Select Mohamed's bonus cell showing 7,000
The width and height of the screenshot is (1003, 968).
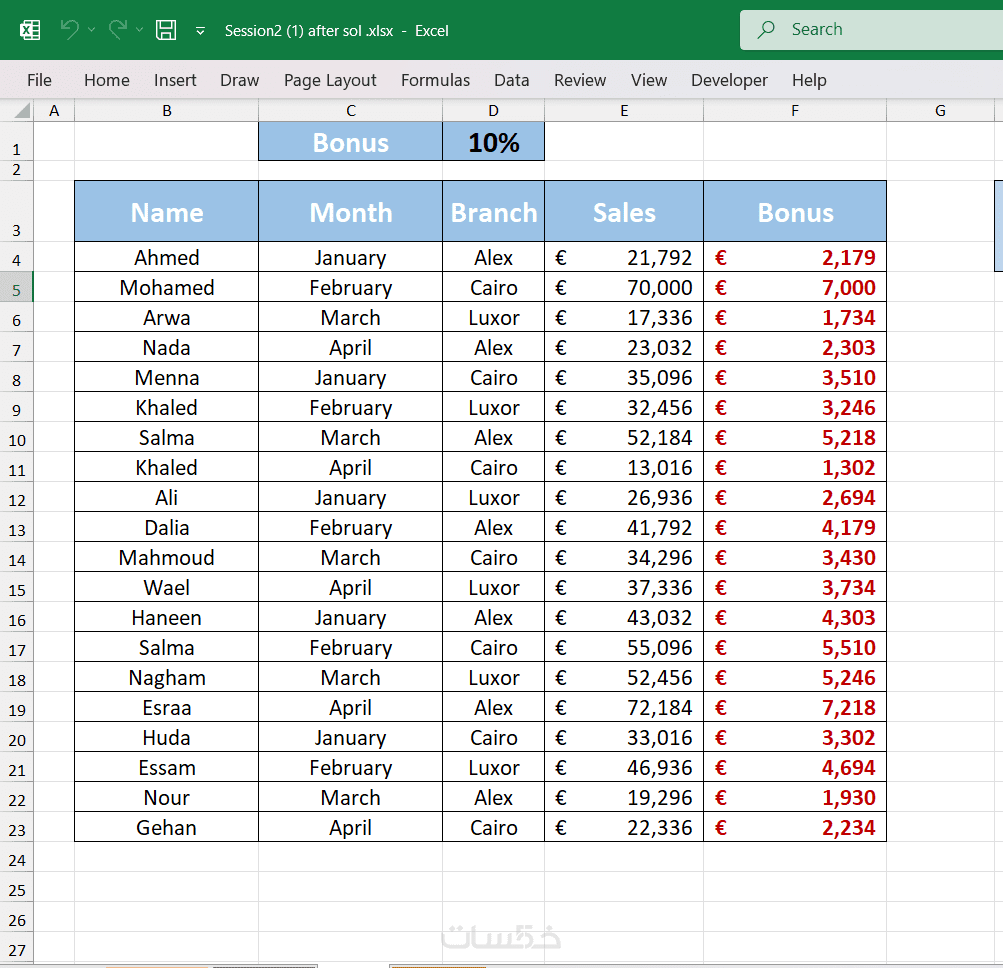[795, 288]
